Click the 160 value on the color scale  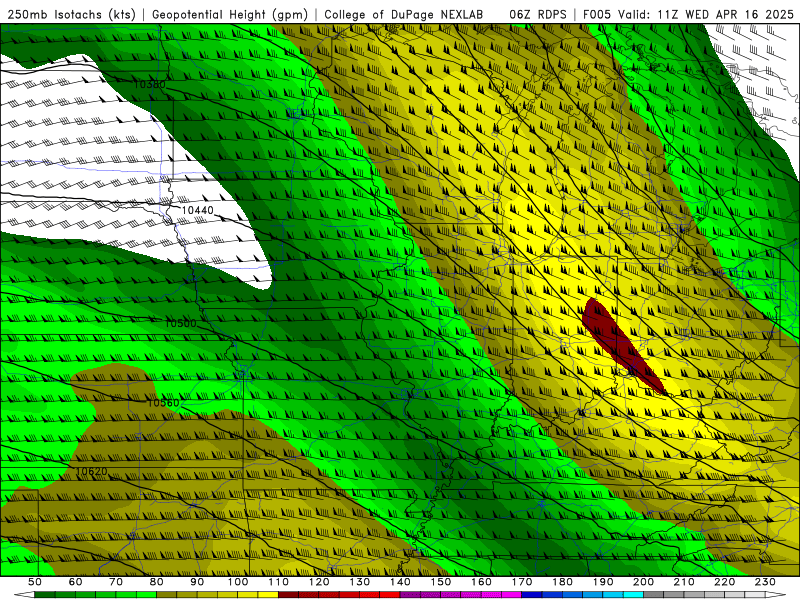tap(481, 582)
